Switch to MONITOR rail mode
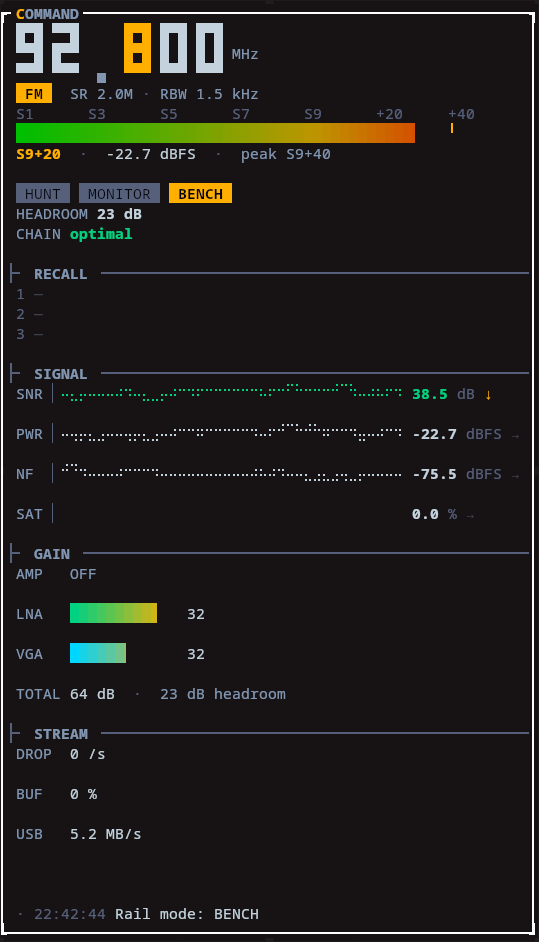Screen dimensions: 539x942 (x=119, y=193)
